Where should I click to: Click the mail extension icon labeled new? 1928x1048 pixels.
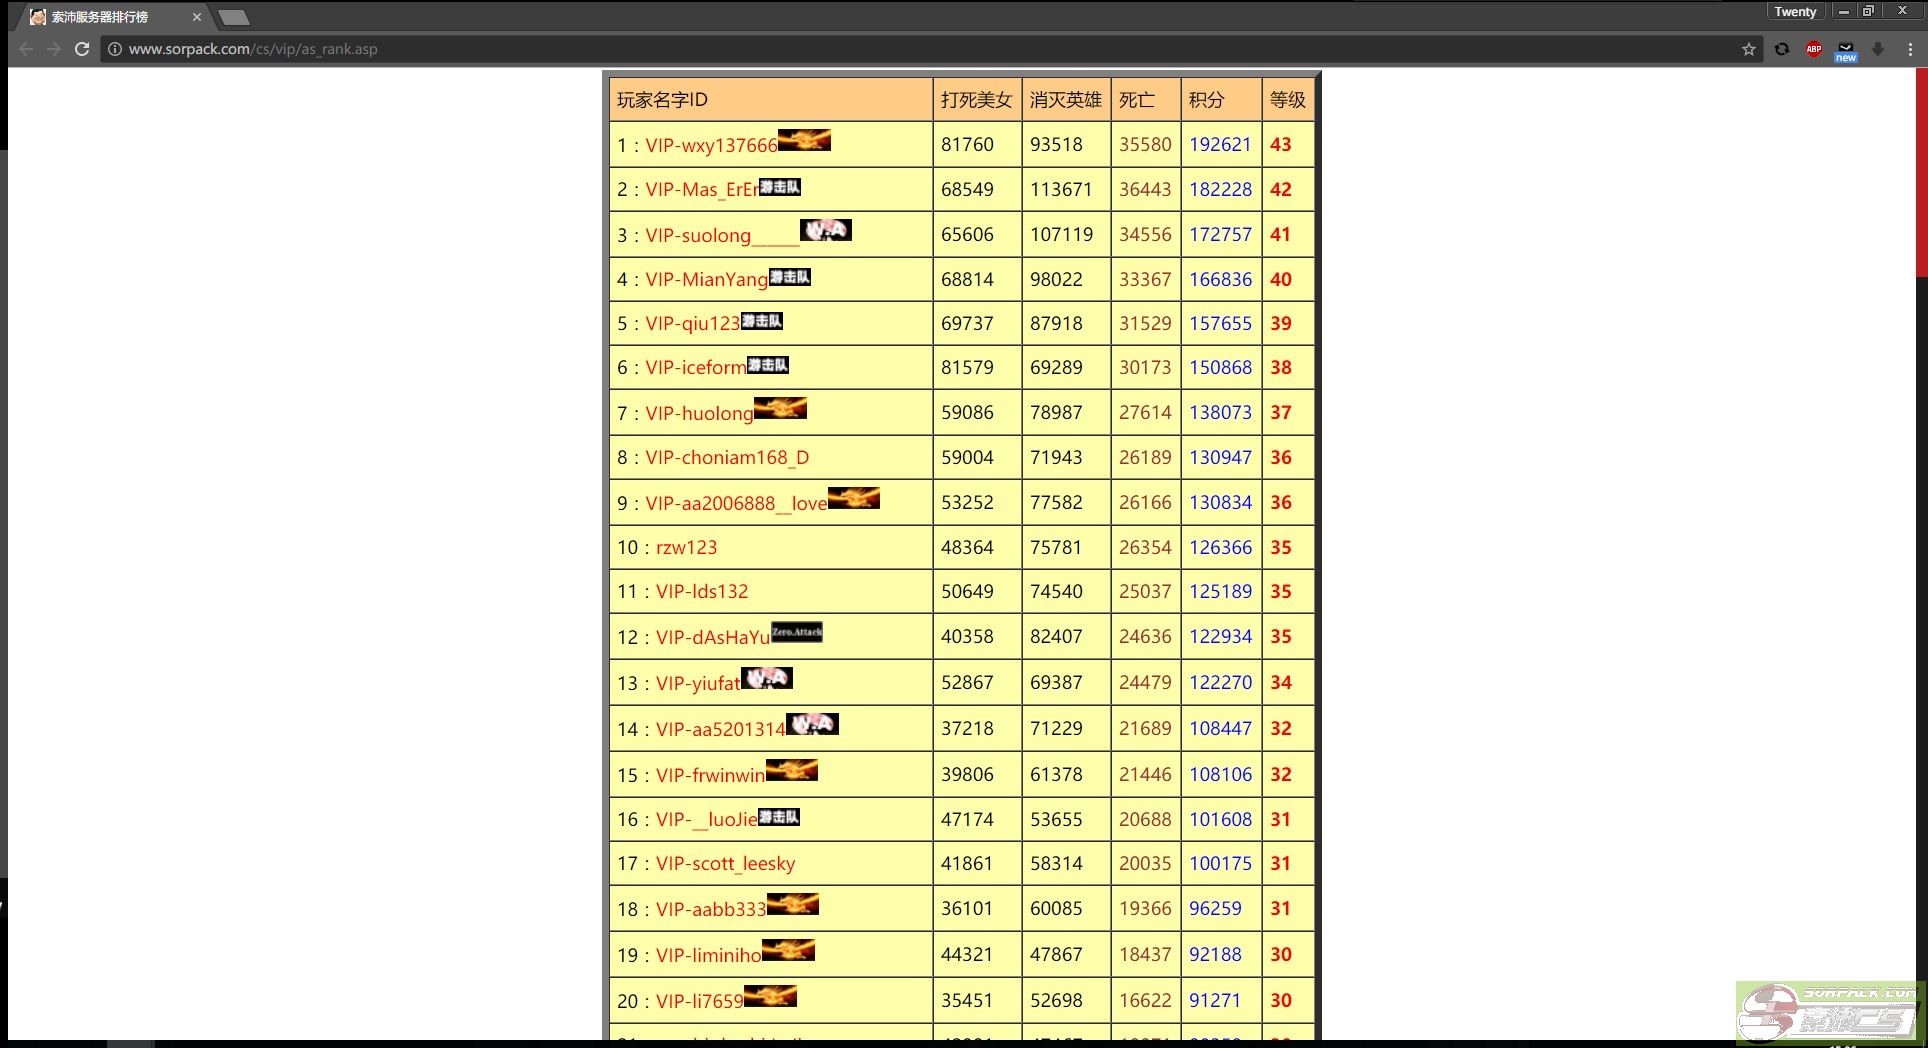[x=1845, y=50]
